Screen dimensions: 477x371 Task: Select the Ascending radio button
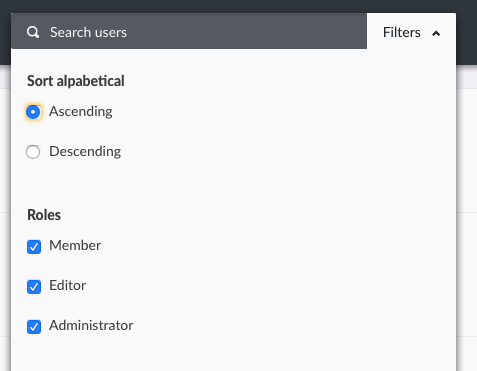pos(33,112)
